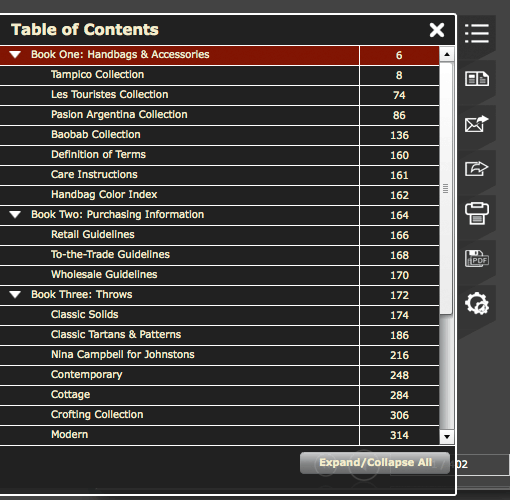Click the share arrow icon
The image size is (510, 500).
[477, 168]
